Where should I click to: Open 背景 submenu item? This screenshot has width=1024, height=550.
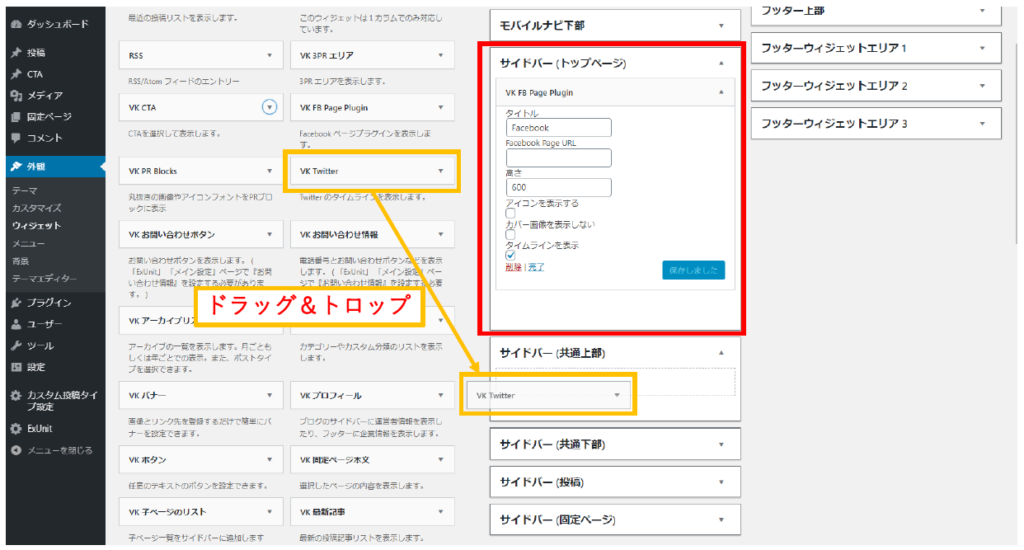pyautogui.click(x=20, y=261)
